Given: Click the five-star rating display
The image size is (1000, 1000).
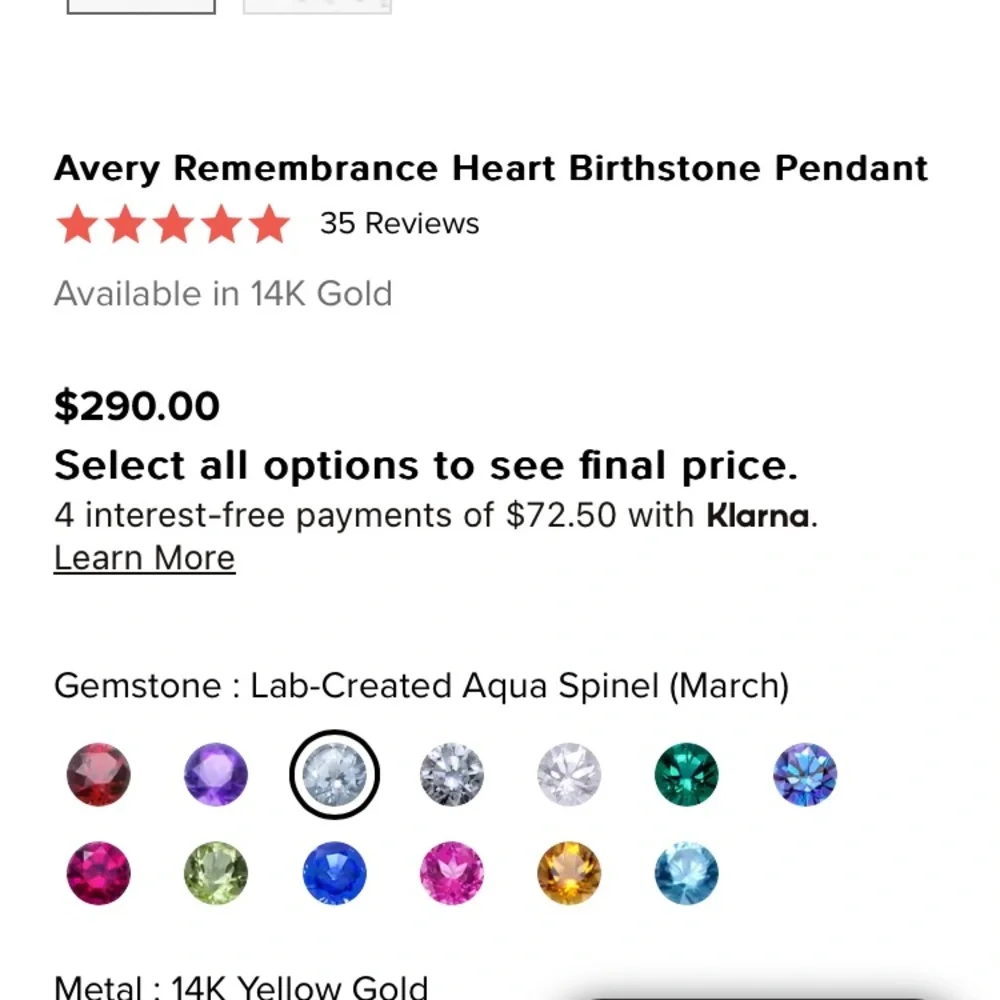Looking at the screenshot, I should [x=172, y=224].
